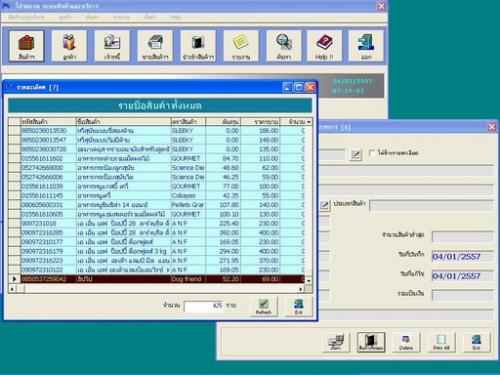The height and width of the screenshot is (375, 500).
Task: Open the third menu in the main menu bar
Action: click(92, 17)
